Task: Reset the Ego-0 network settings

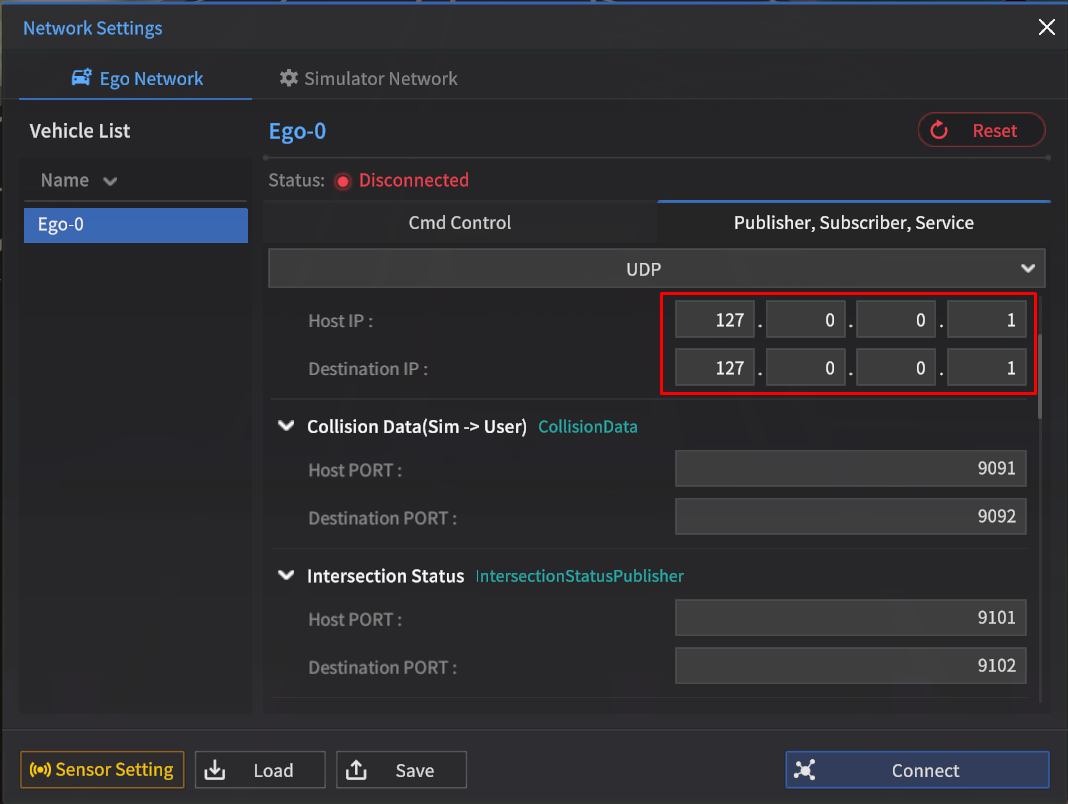Action: coord(981,130)
